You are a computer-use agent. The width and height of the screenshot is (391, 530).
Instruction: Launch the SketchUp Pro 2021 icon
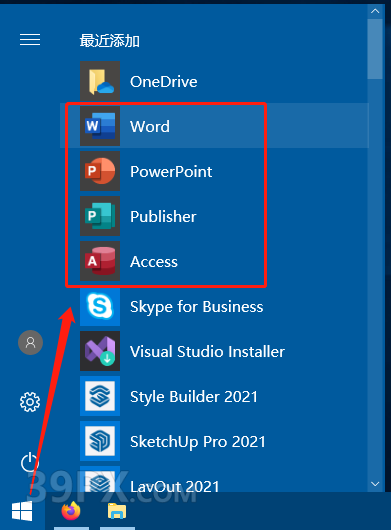[100, 441]
